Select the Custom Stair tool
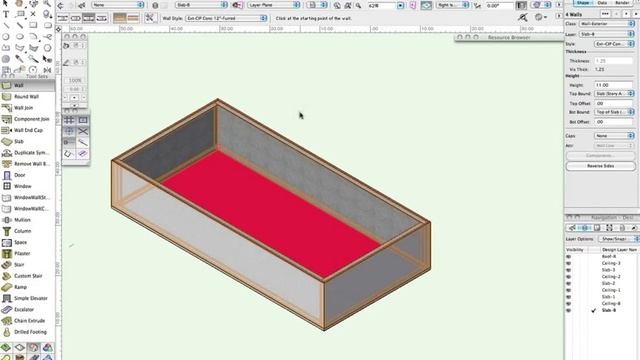This screenshot has width=640, height=360. click(x=27, y=276)
